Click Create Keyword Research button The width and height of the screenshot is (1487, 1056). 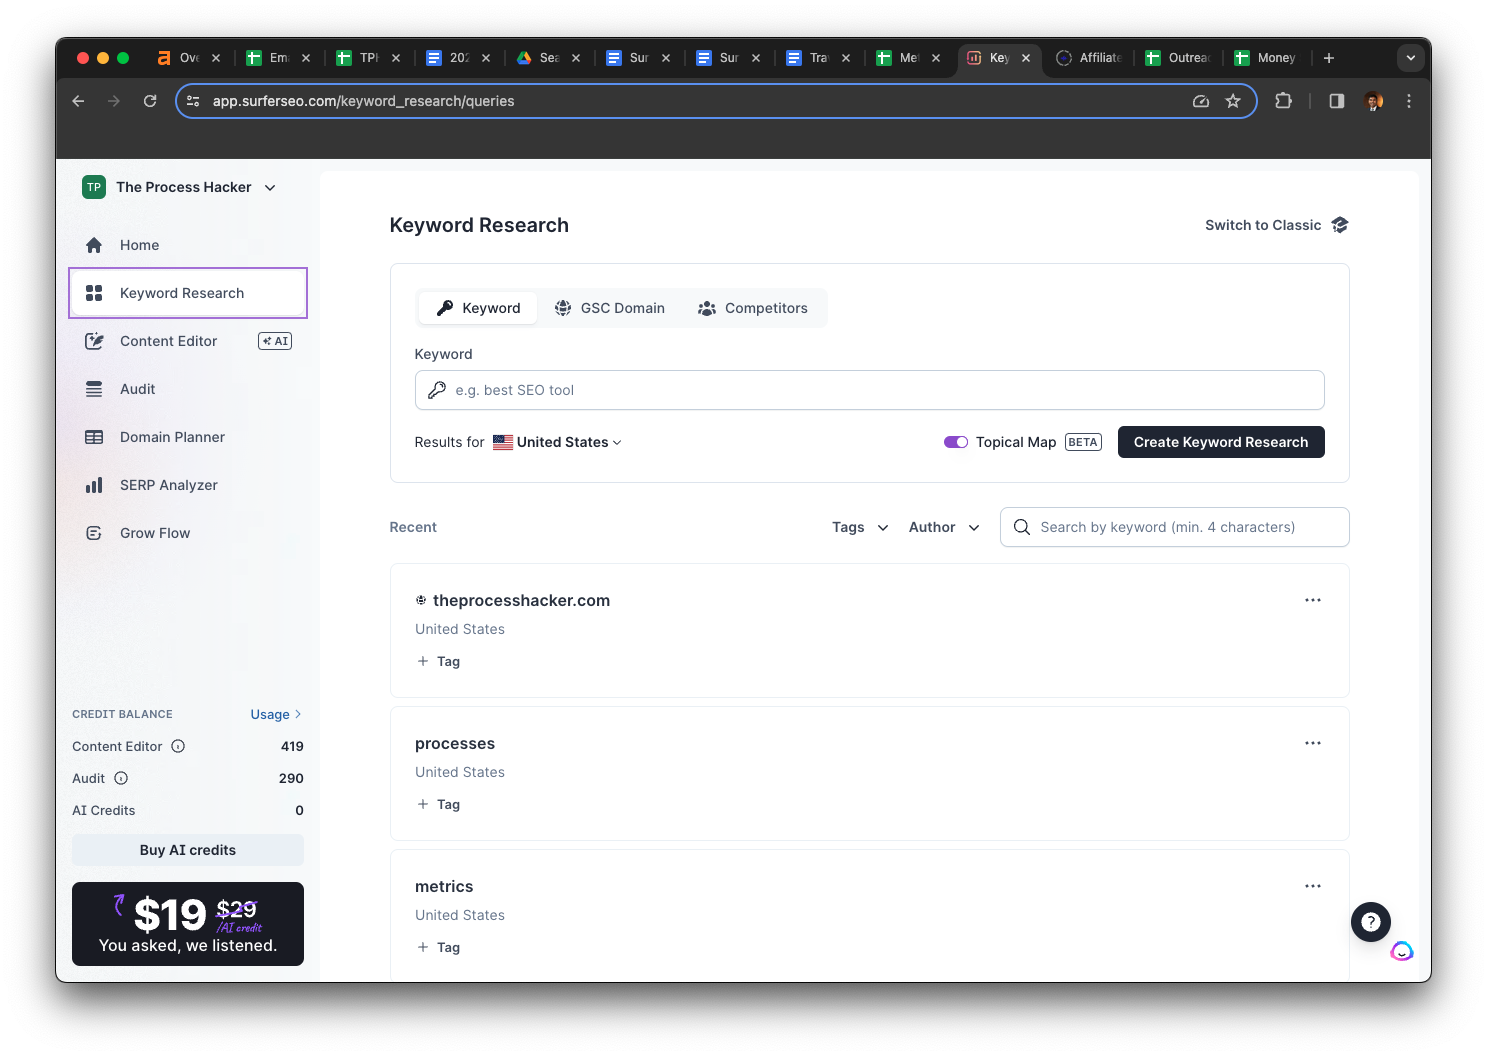[x=1221, y=442]
